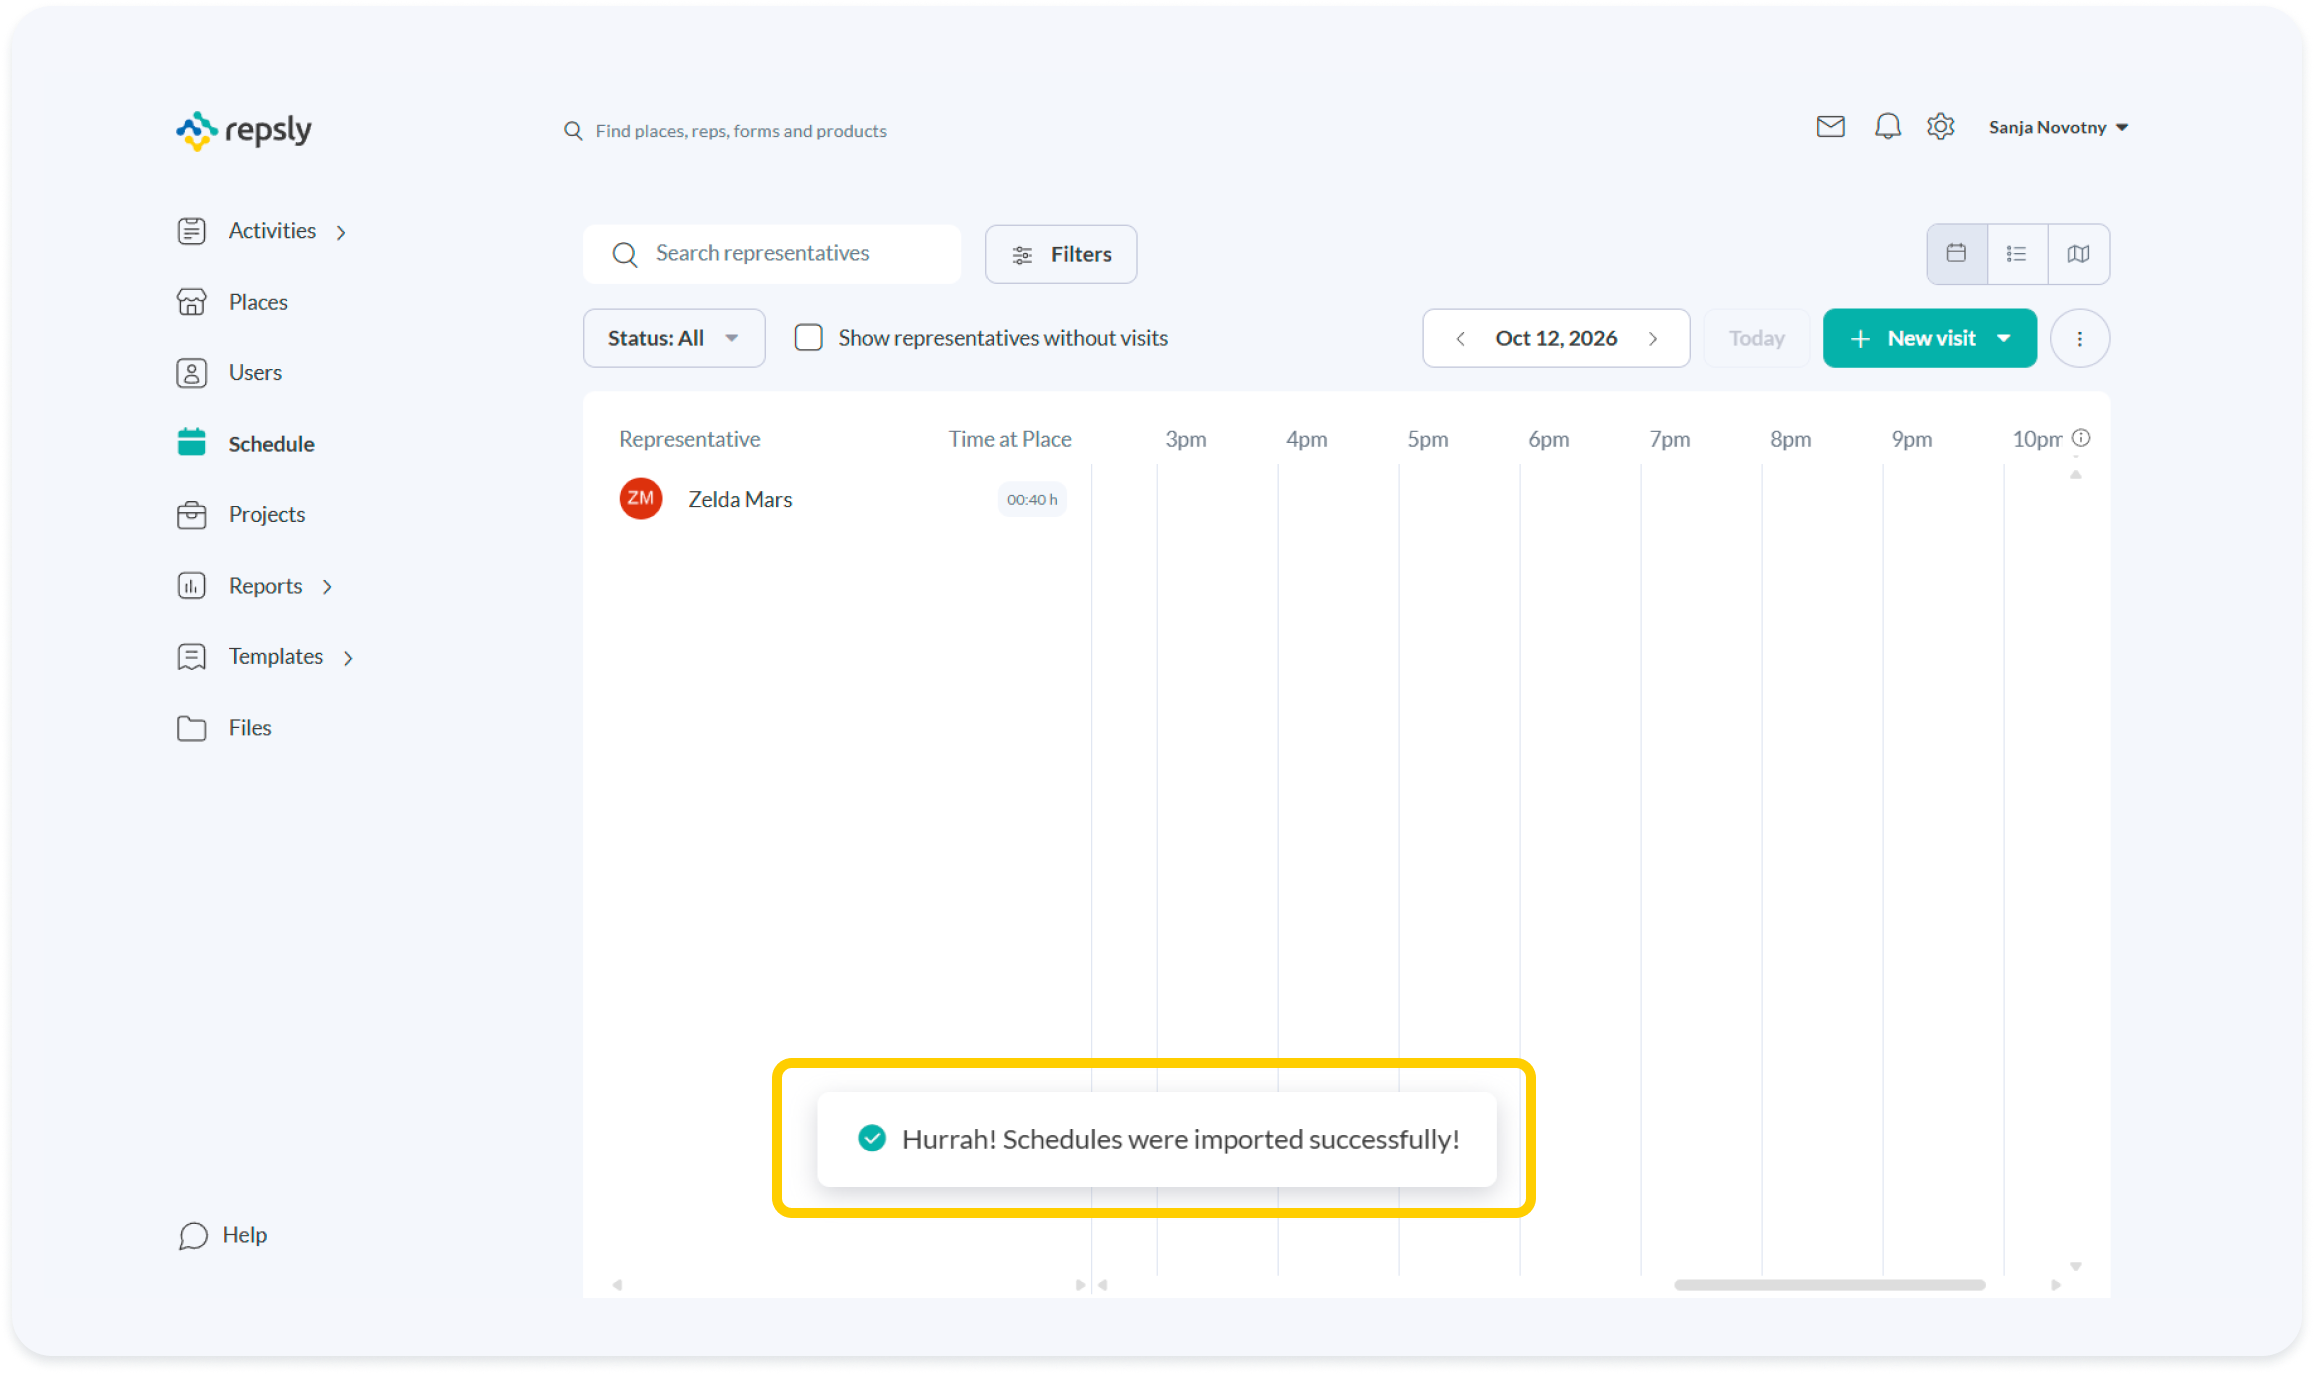Open the settings gear icon
The width and height of the screenshot is (2314, 1374).
[x=1940, y=127]
